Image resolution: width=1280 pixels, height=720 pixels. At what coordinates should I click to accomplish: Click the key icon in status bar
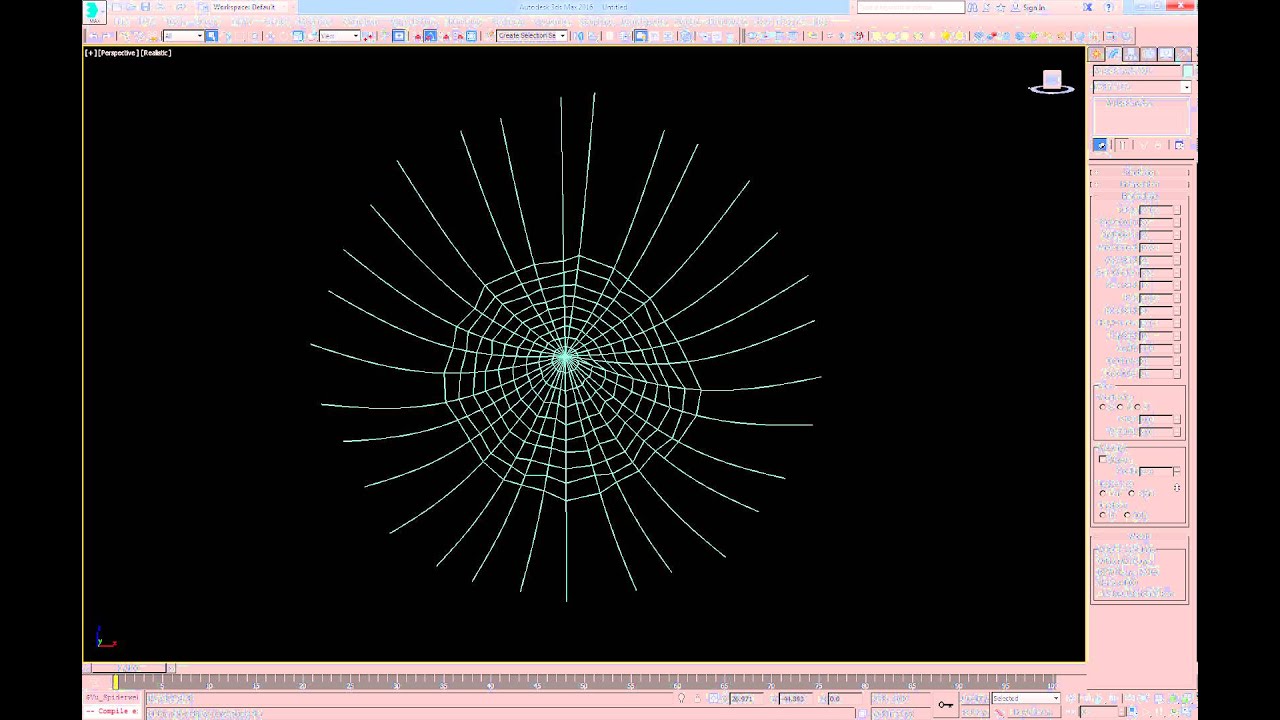[945, 704]
